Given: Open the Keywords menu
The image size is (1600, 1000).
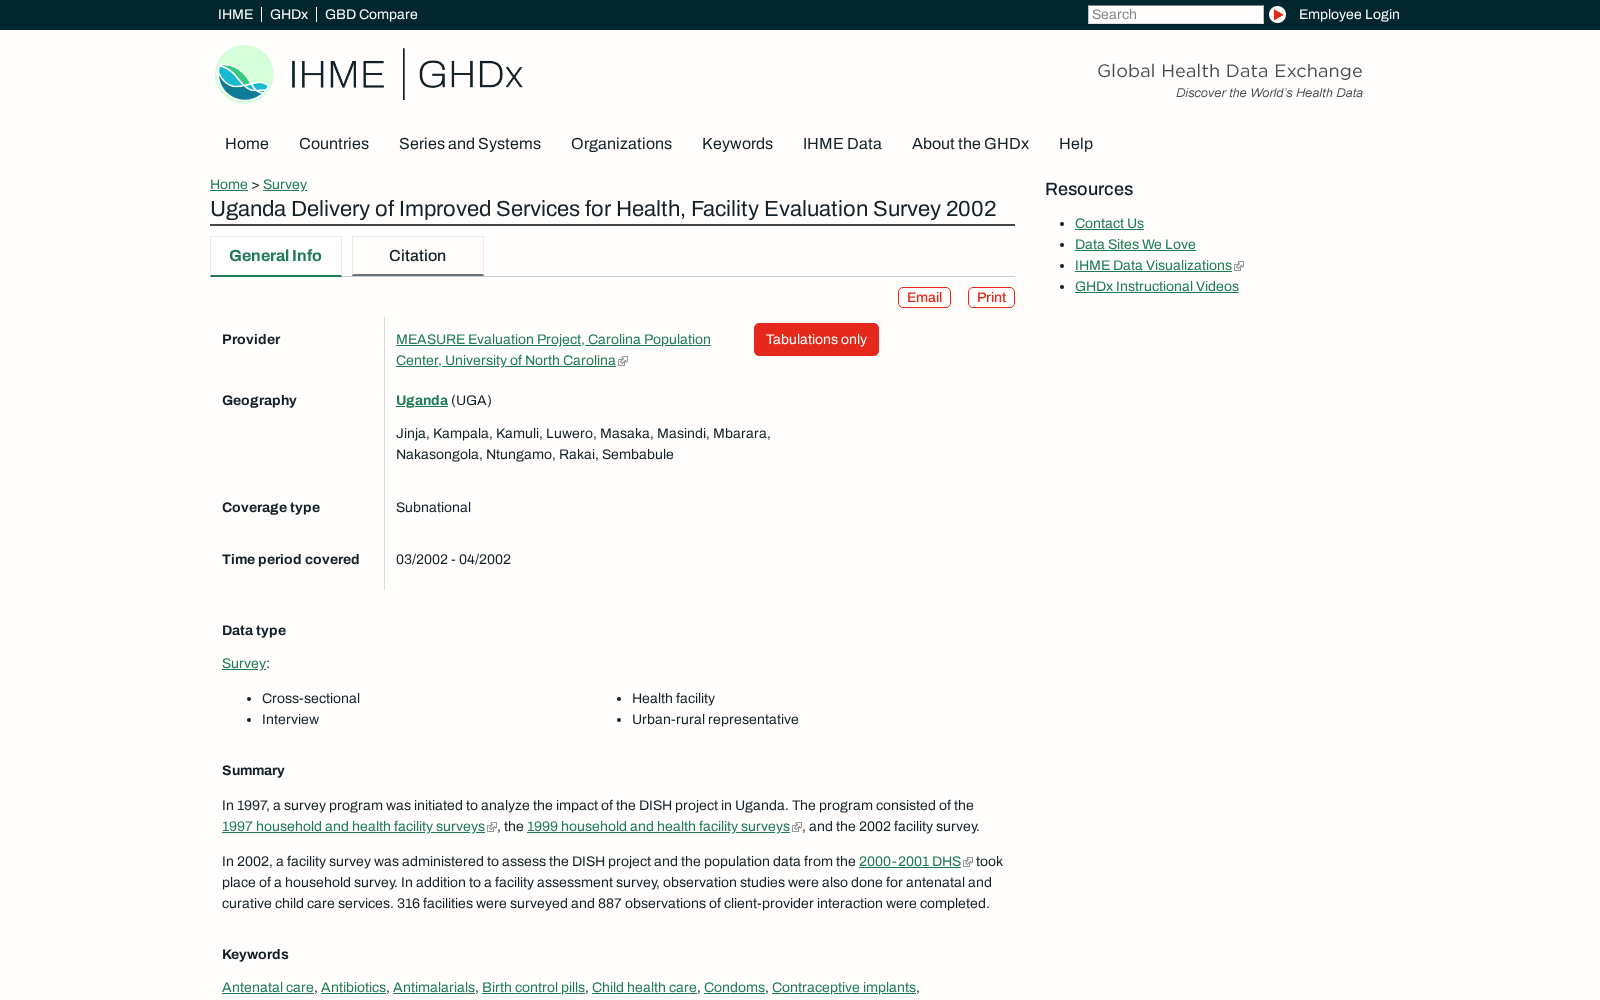Looking at the screenshot, I should (x=737, y=144).
